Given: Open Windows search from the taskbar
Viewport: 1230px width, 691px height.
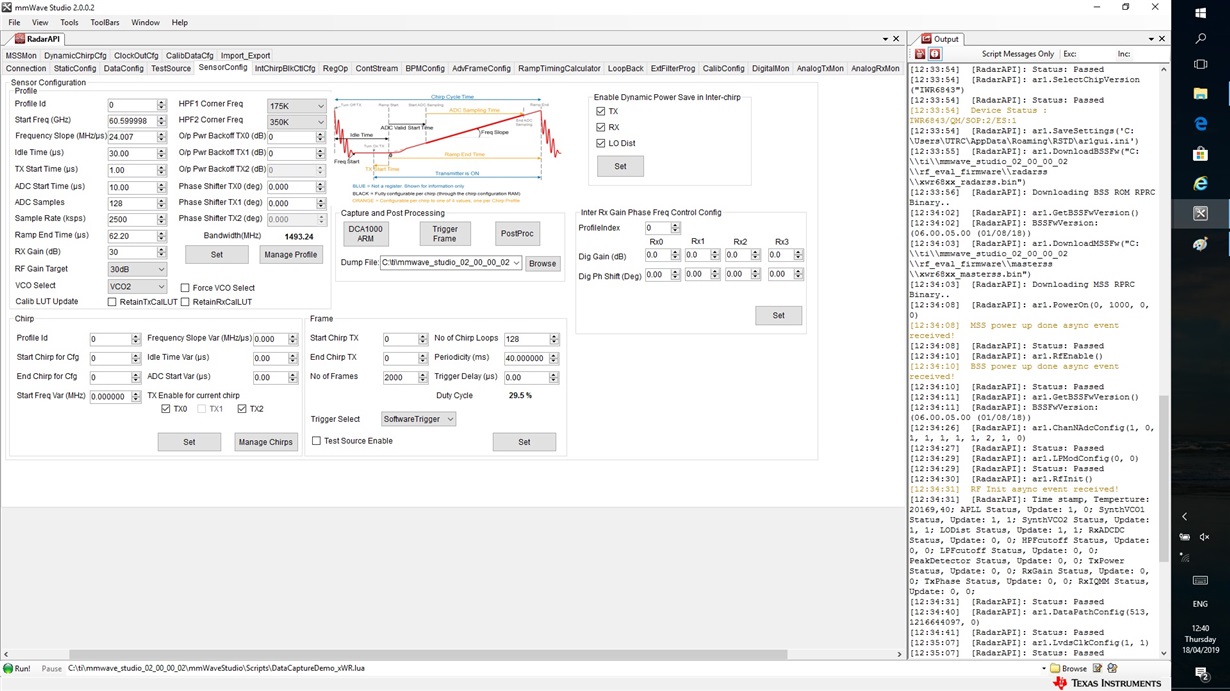Looking at the screenshot, I should pyautogui.click(x=1201, y=38).
